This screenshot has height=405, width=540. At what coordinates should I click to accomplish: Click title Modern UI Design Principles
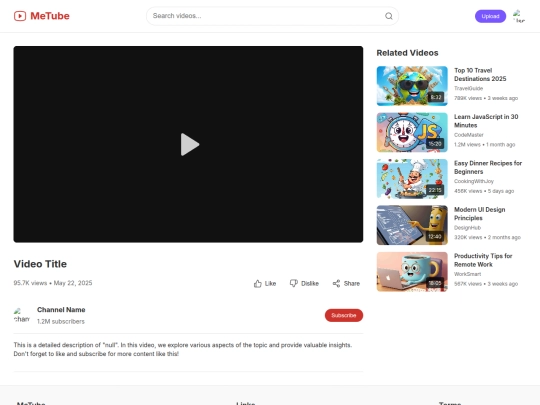(x=479, y=214)
